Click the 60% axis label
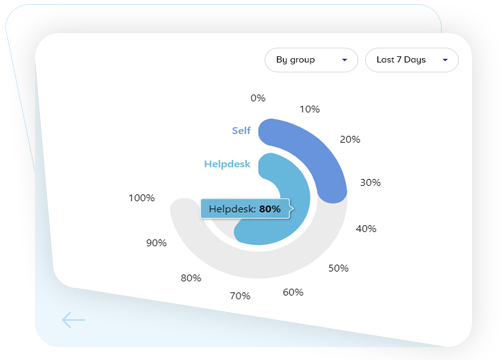The image size is (502, 360). [x=293, y=292]
